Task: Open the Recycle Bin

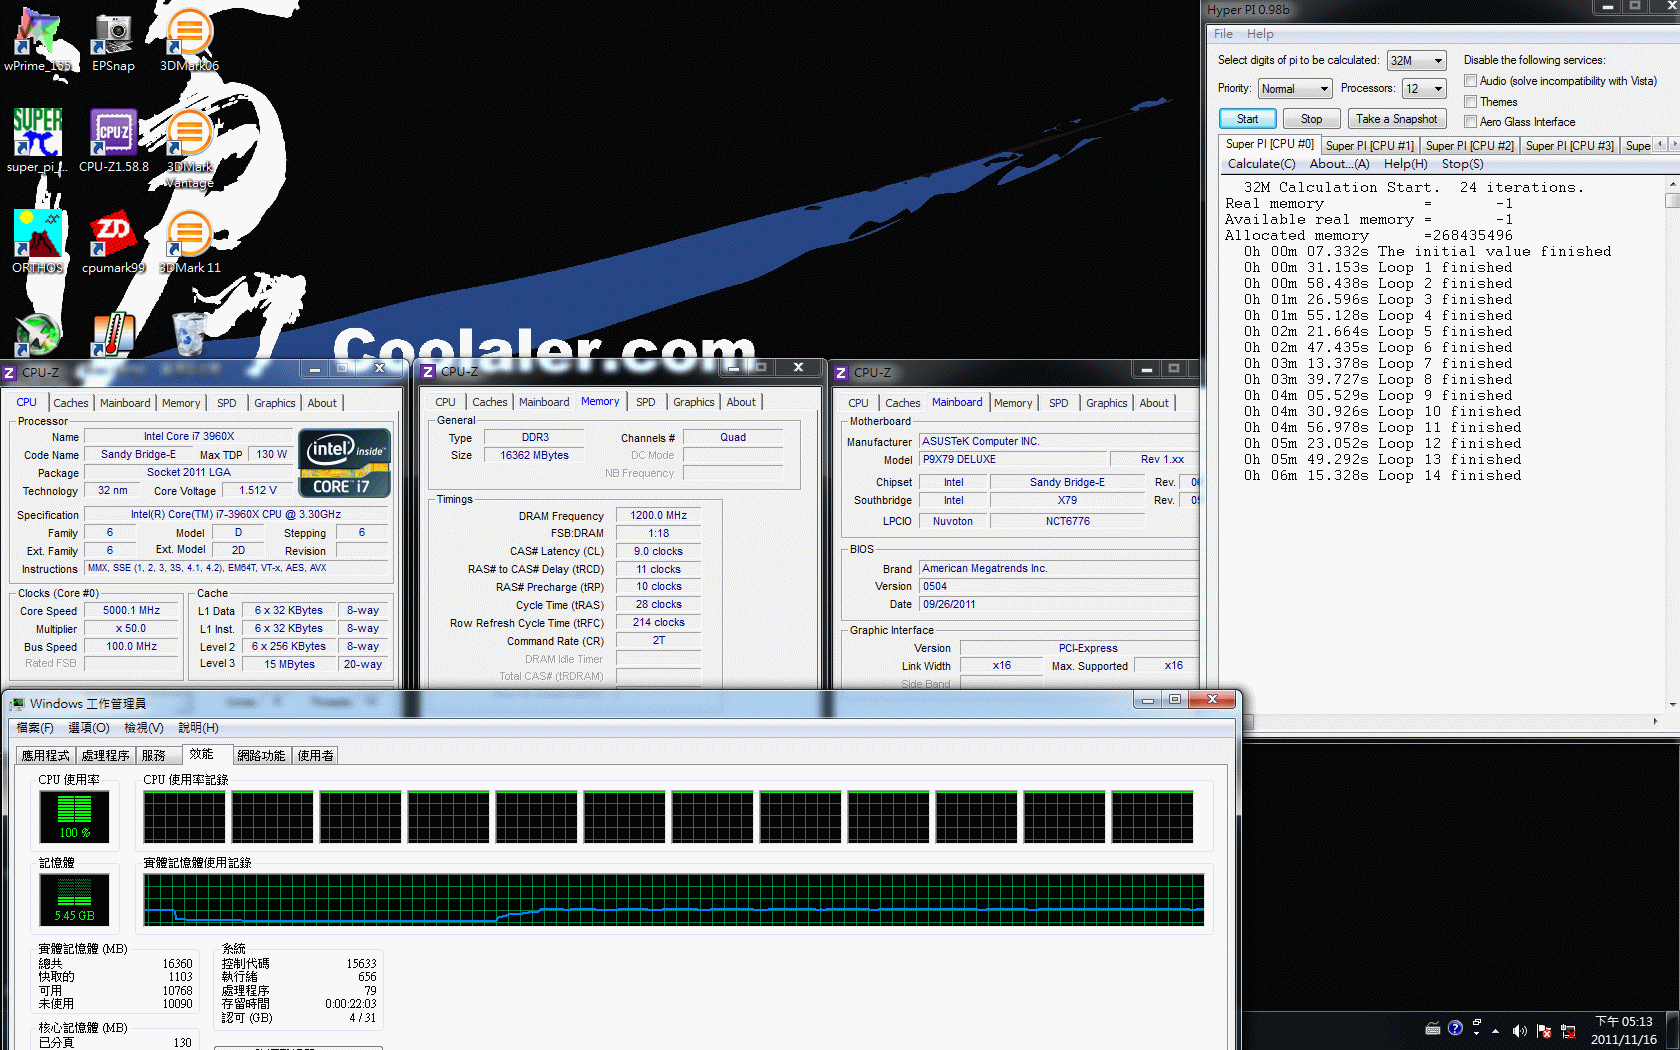Action: point(189,334)
